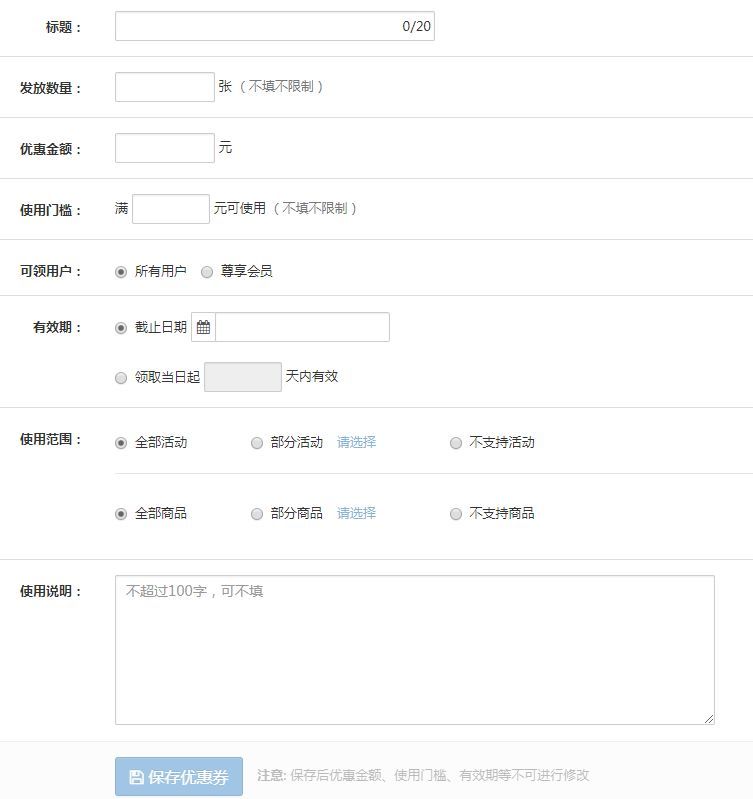Focus the 使用门槛 threshold input field

[x=171, y=209]
